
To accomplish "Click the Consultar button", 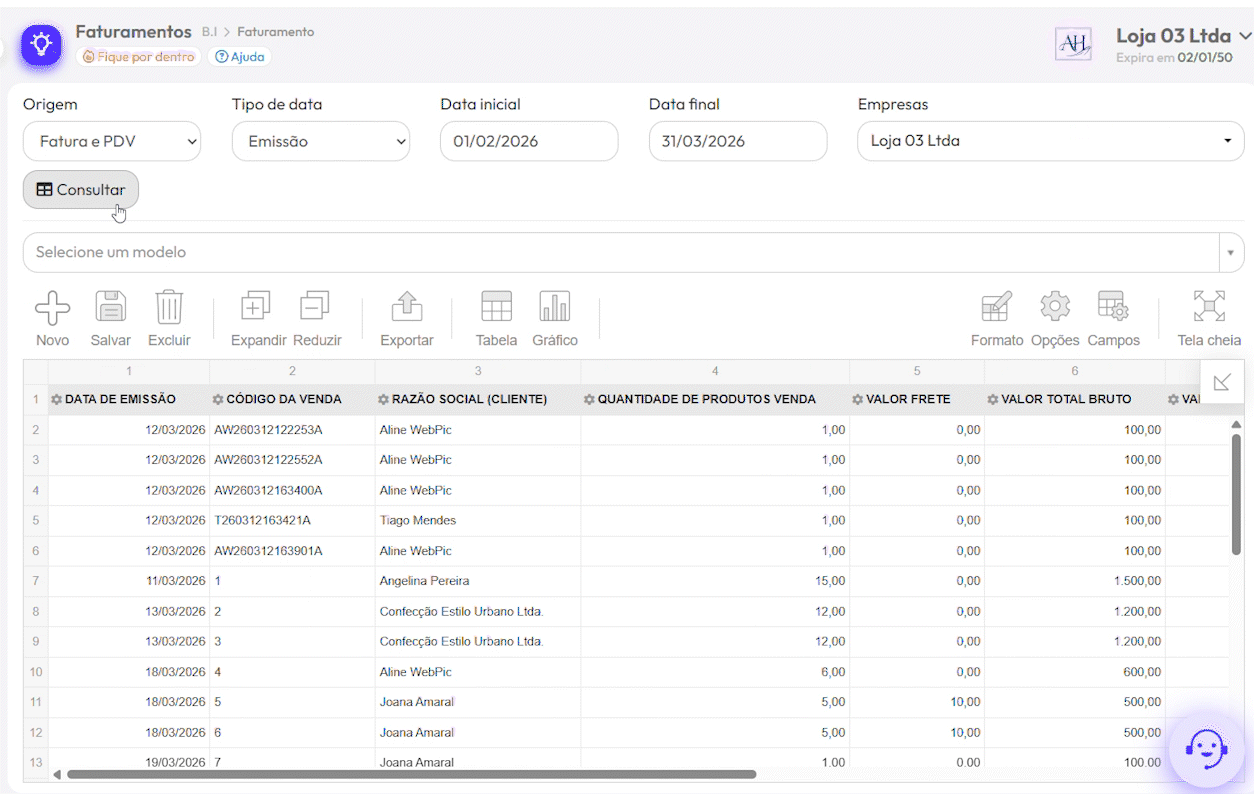I will pyautogui.click(x=81, y=190).
